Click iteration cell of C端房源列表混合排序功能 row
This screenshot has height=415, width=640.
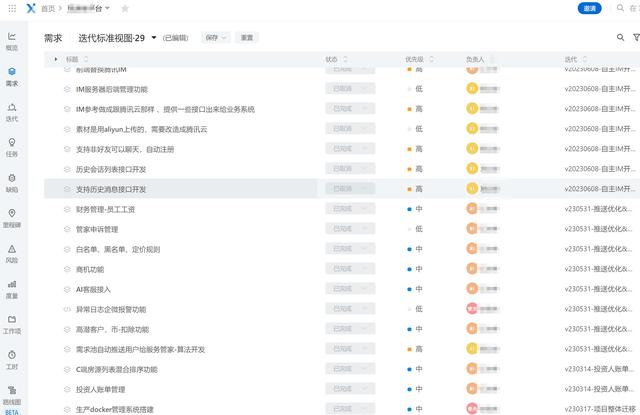point(600,369)
